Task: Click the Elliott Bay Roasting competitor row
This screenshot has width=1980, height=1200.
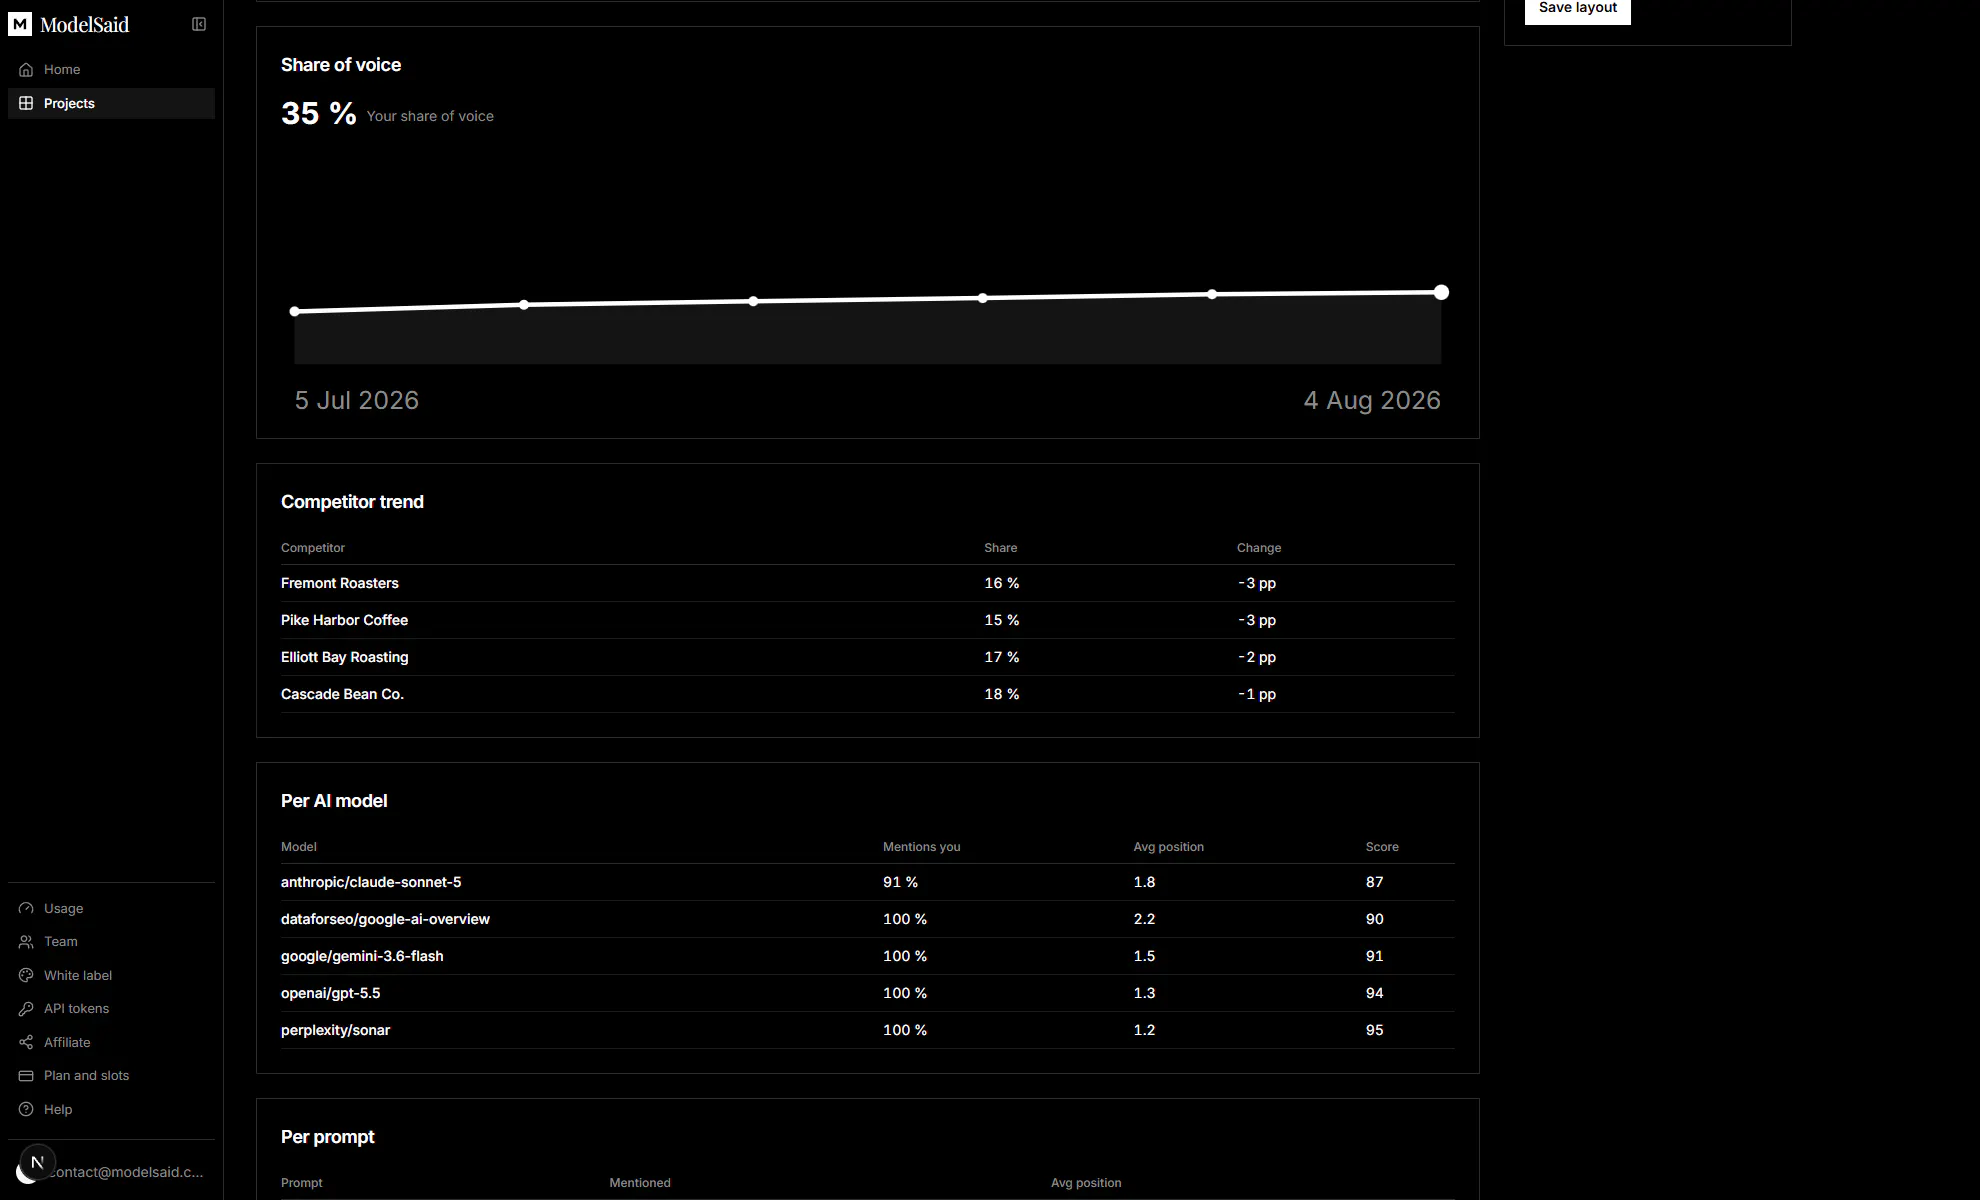Action: (x=868, y=657)
